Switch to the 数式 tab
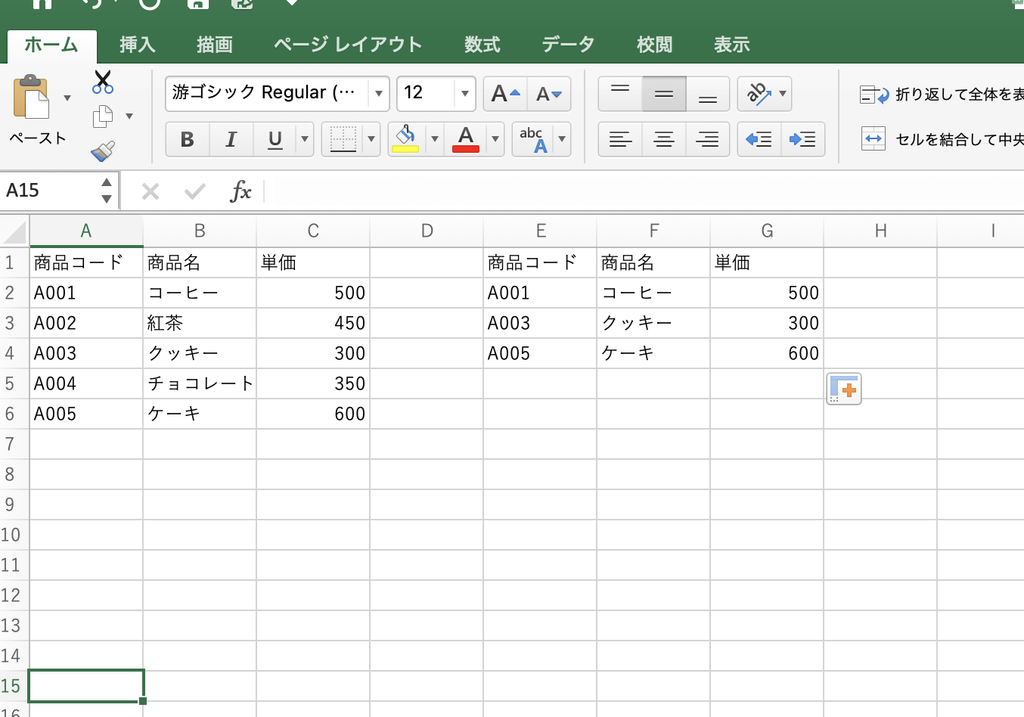The height and width of the screenshot is (717, 1024). pos(482,44)
